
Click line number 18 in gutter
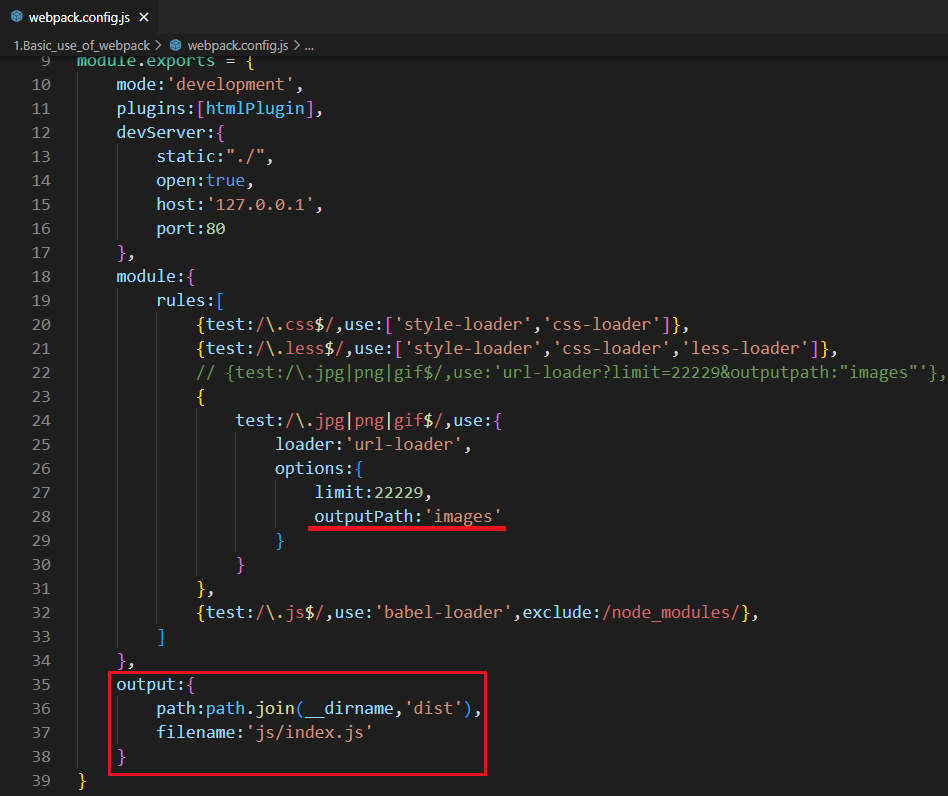(41, 277)
